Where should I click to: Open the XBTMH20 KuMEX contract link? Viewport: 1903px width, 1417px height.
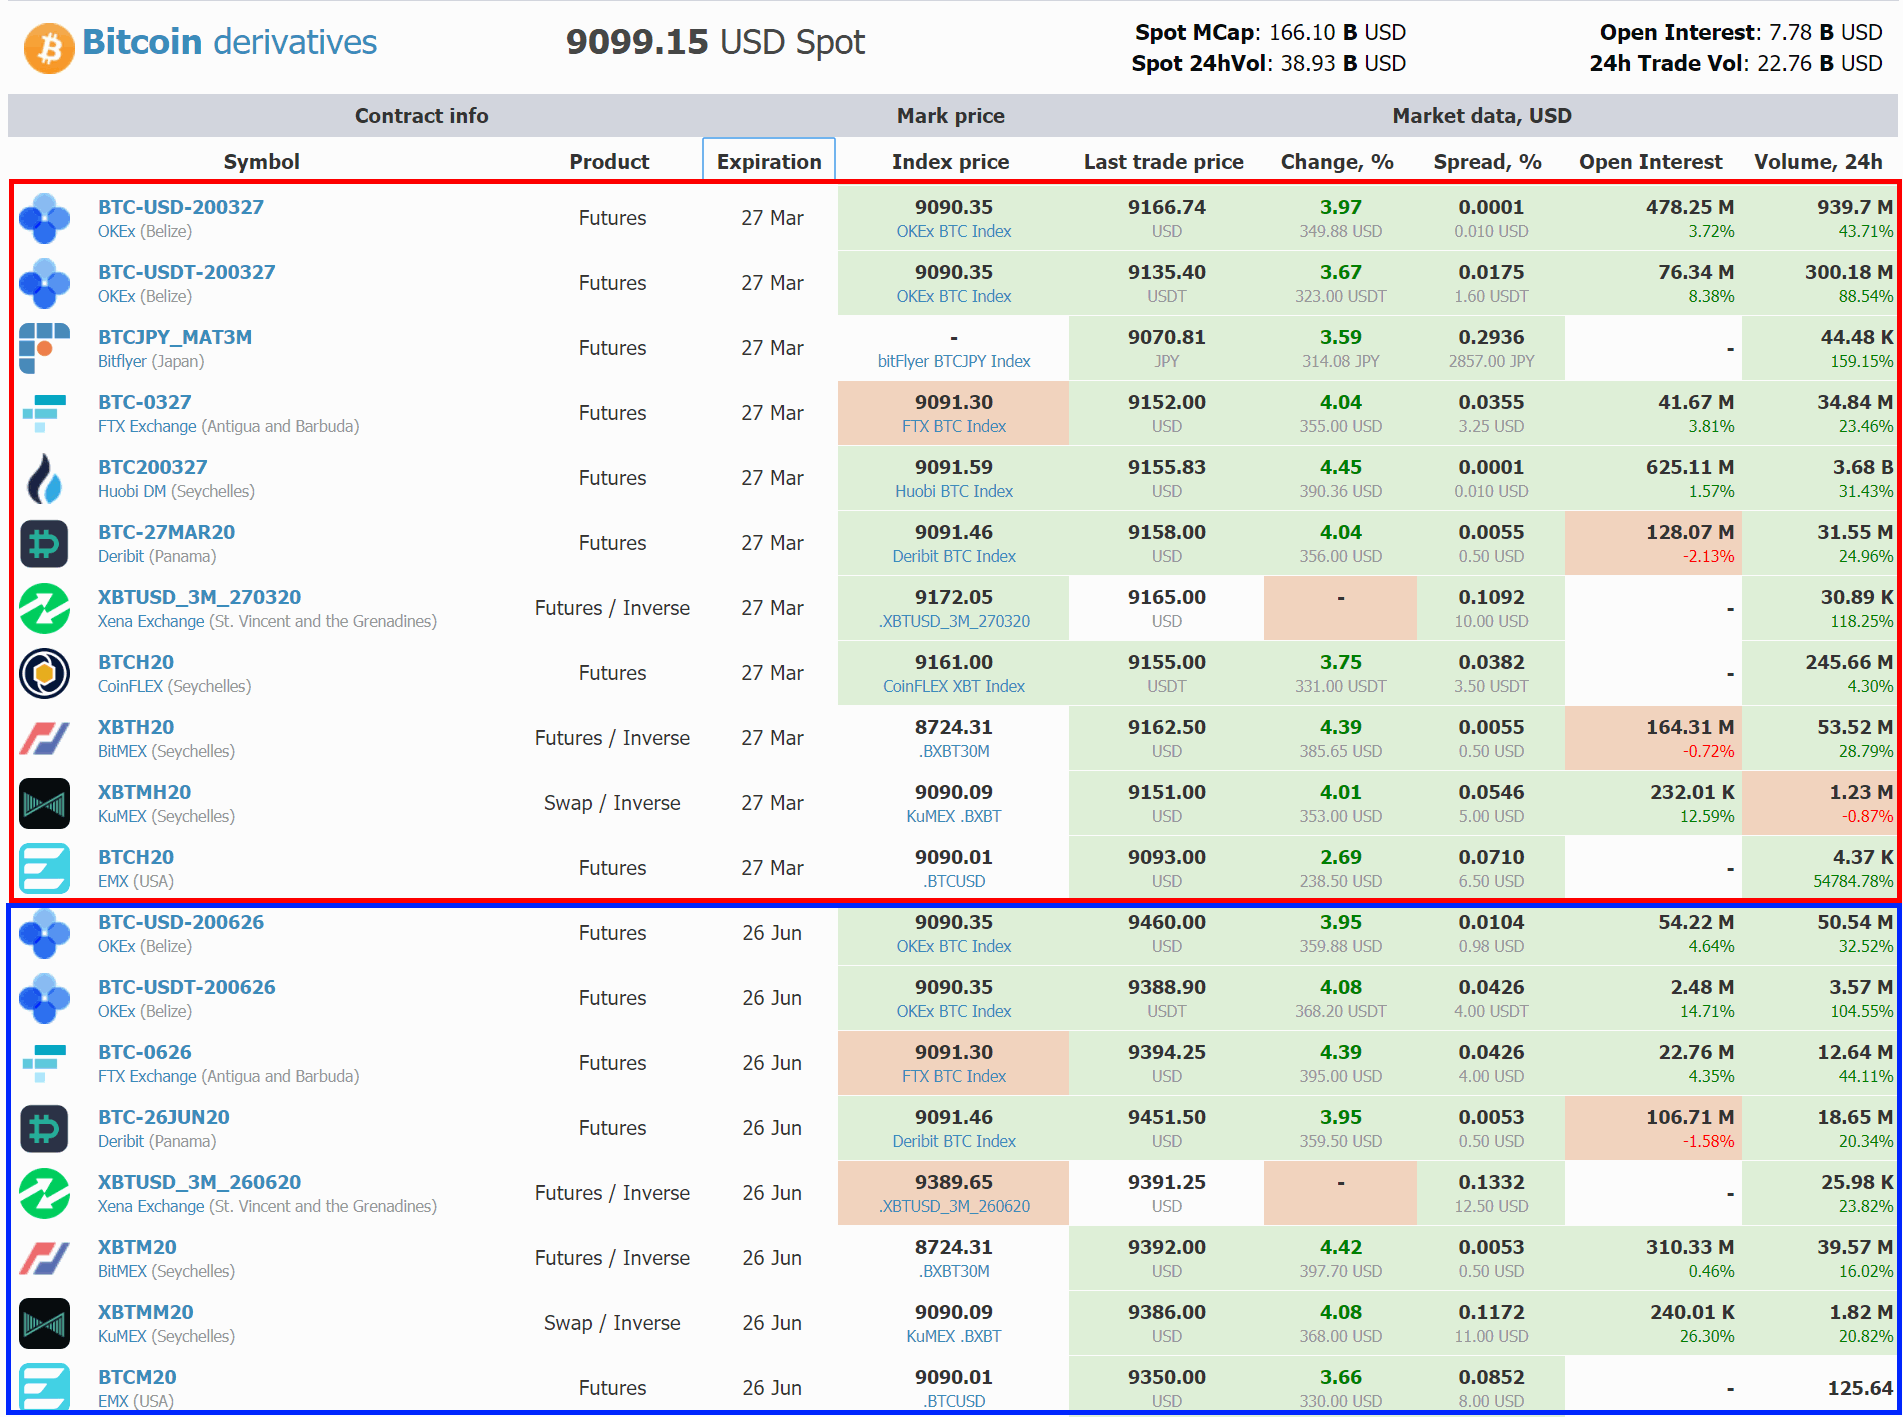pos(144,792)
